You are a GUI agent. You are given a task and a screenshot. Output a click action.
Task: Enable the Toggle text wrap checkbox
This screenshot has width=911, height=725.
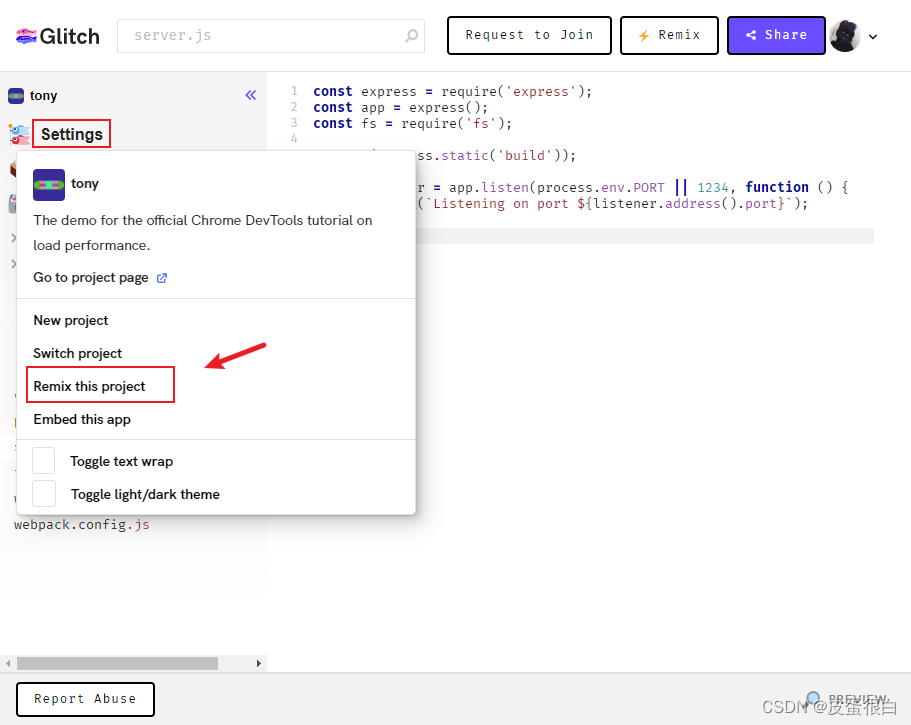44,461
